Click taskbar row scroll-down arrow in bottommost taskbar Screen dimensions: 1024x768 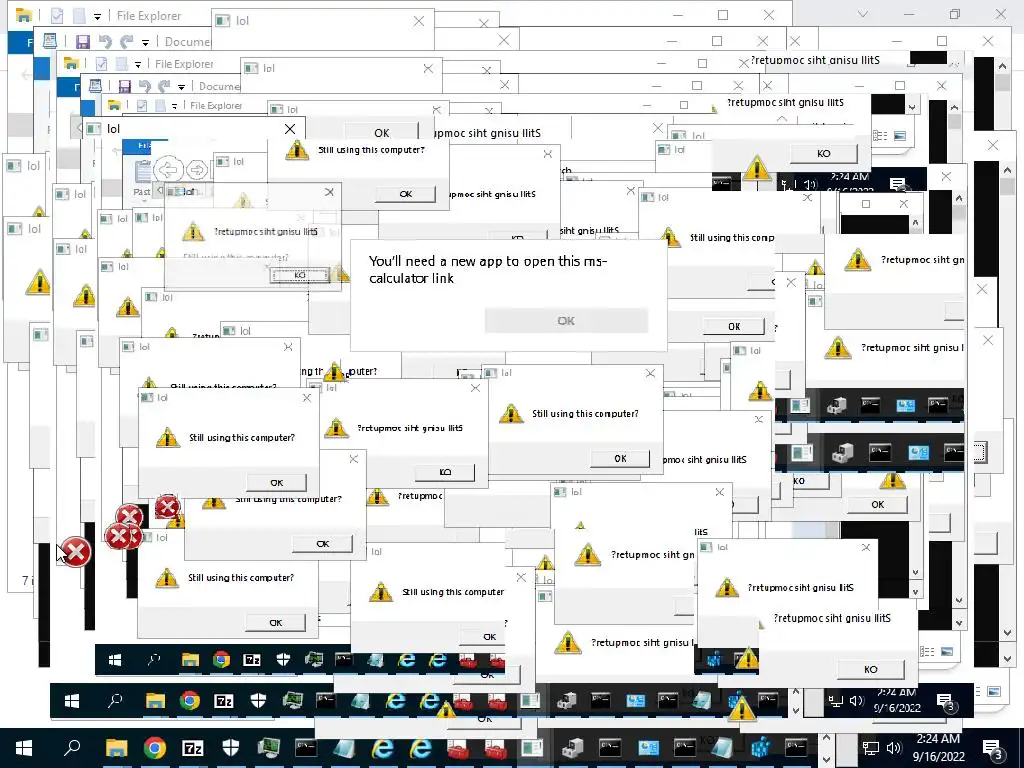point(826,759)
